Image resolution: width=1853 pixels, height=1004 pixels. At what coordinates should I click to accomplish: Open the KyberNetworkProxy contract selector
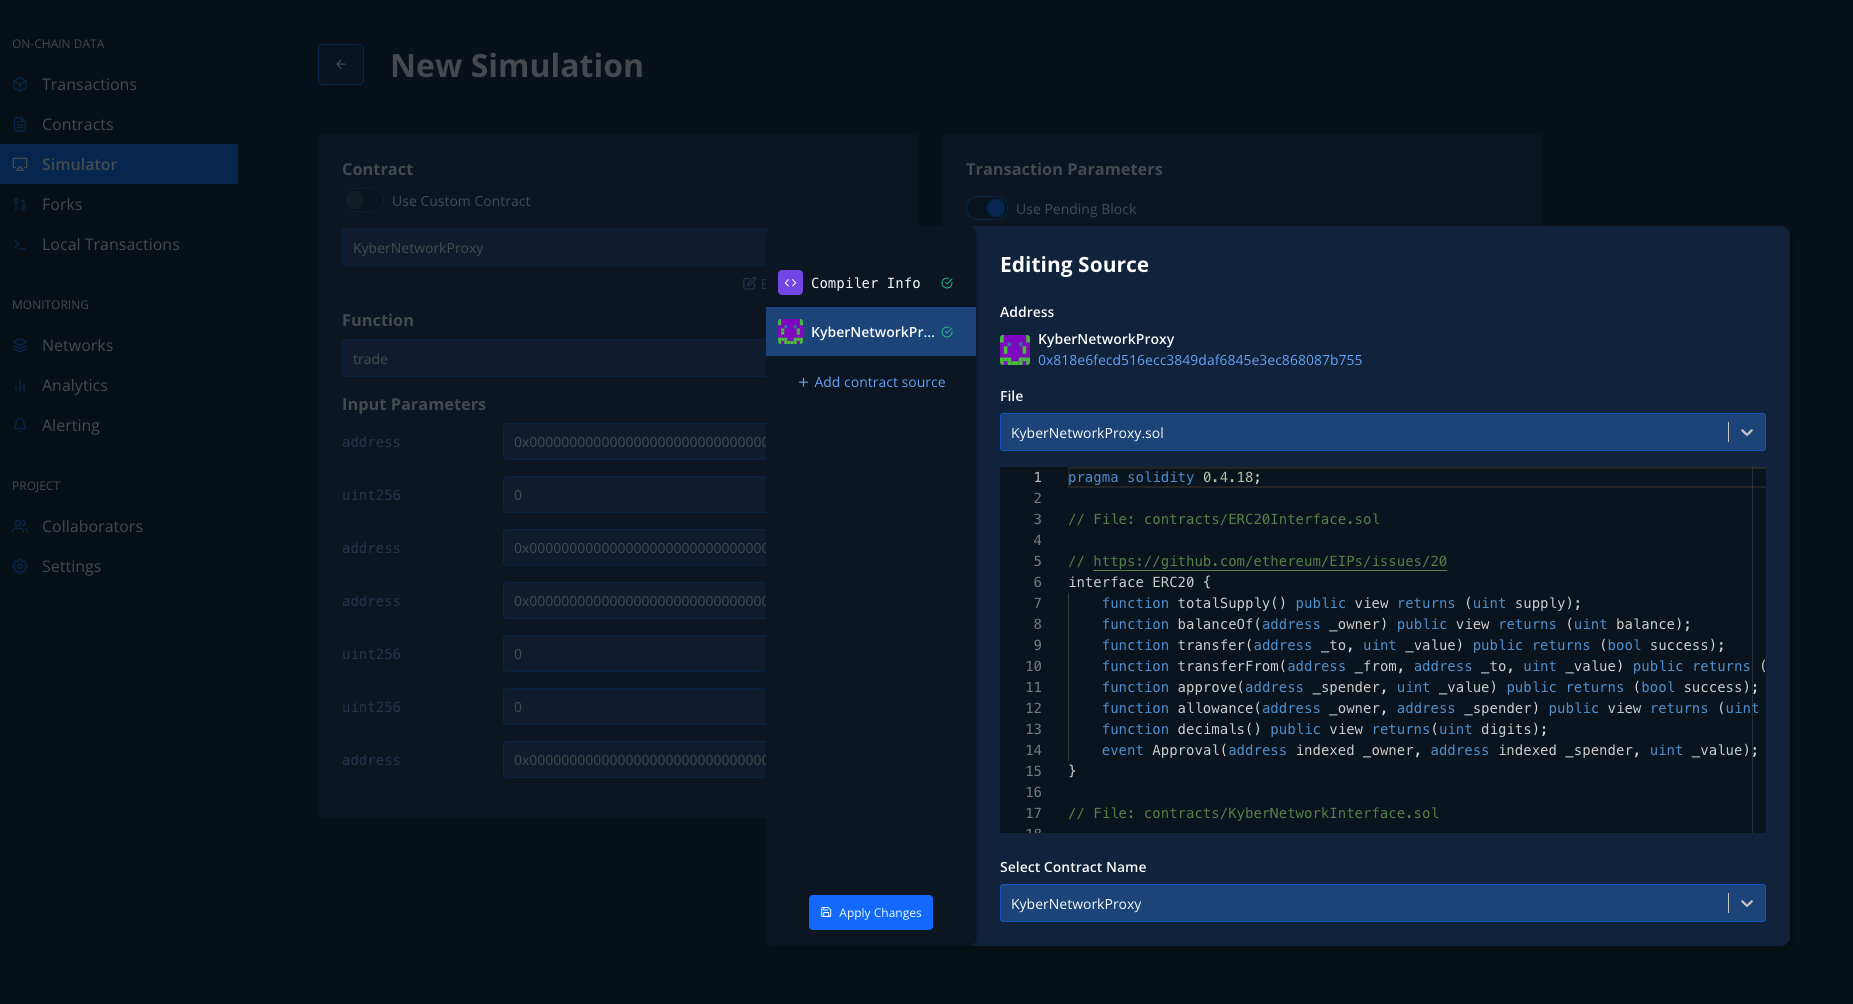[554, 247]
